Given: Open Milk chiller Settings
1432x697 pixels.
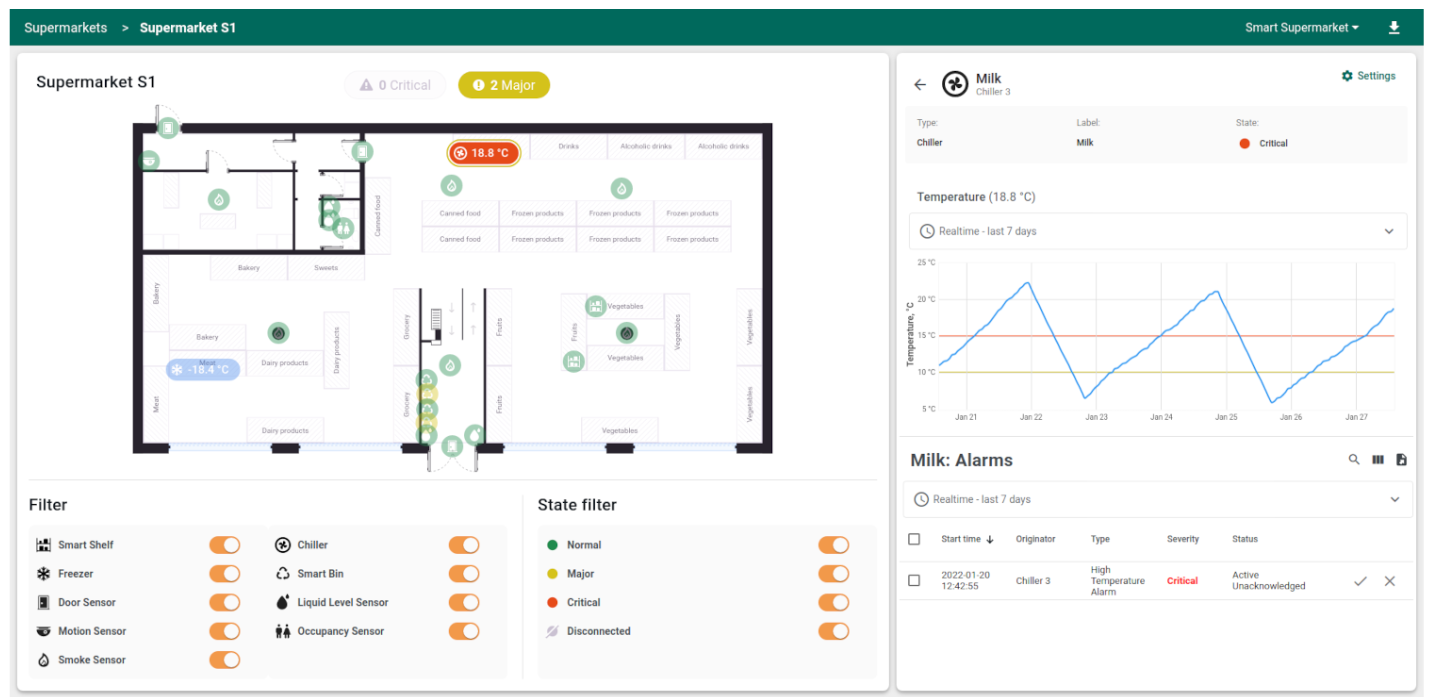Looking at the screenshot, I should tap(1368, 76).
